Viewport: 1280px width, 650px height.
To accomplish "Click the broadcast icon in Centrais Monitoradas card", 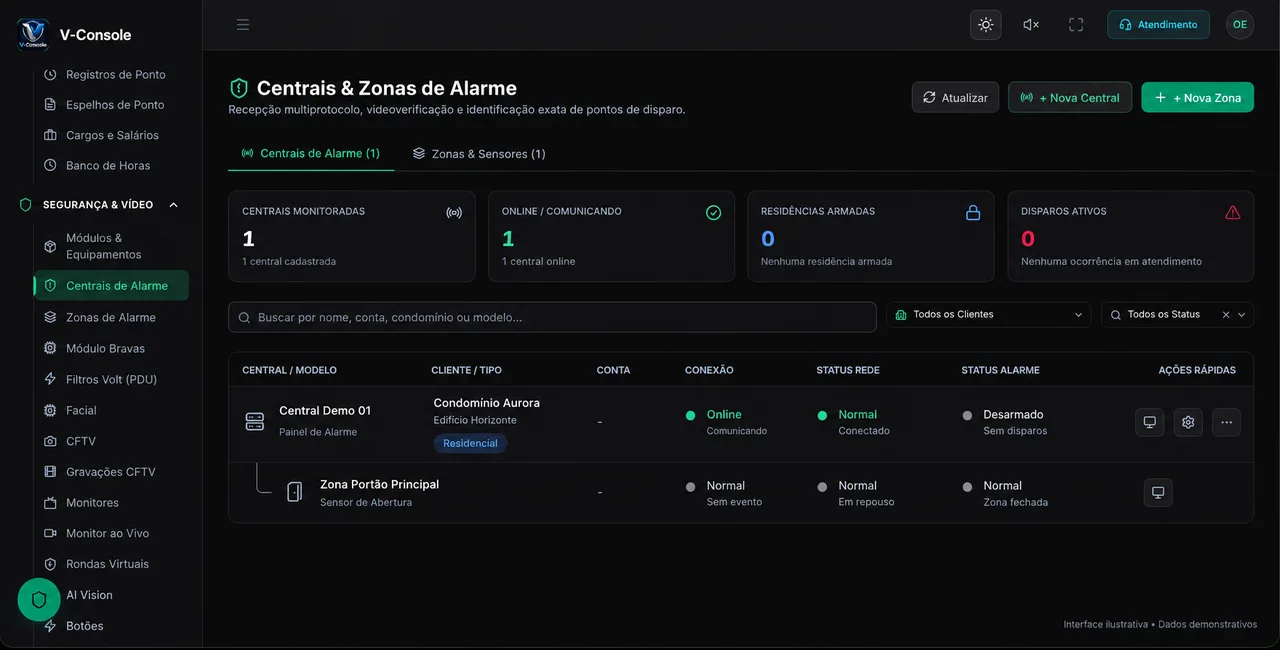I will pyautogui.click(x=454, y=213).
